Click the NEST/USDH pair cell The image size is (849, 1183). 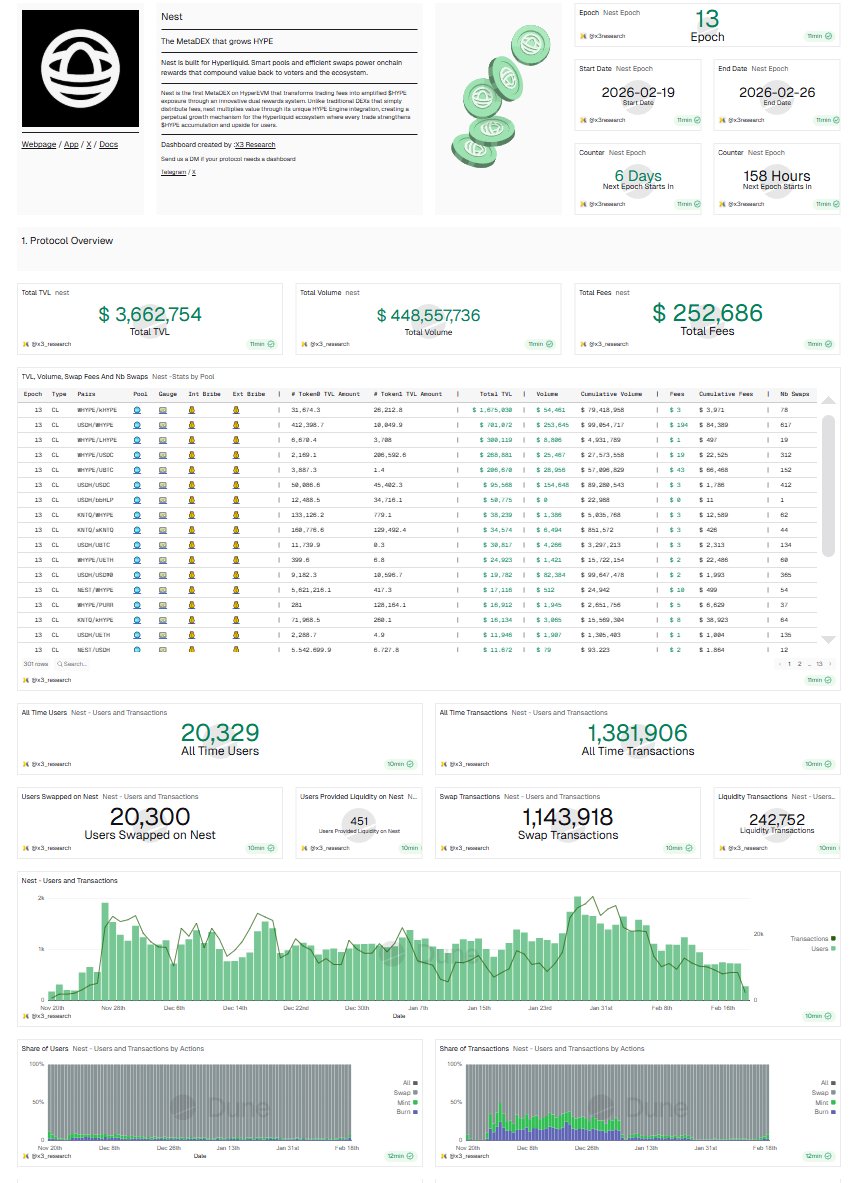point(94,650)
